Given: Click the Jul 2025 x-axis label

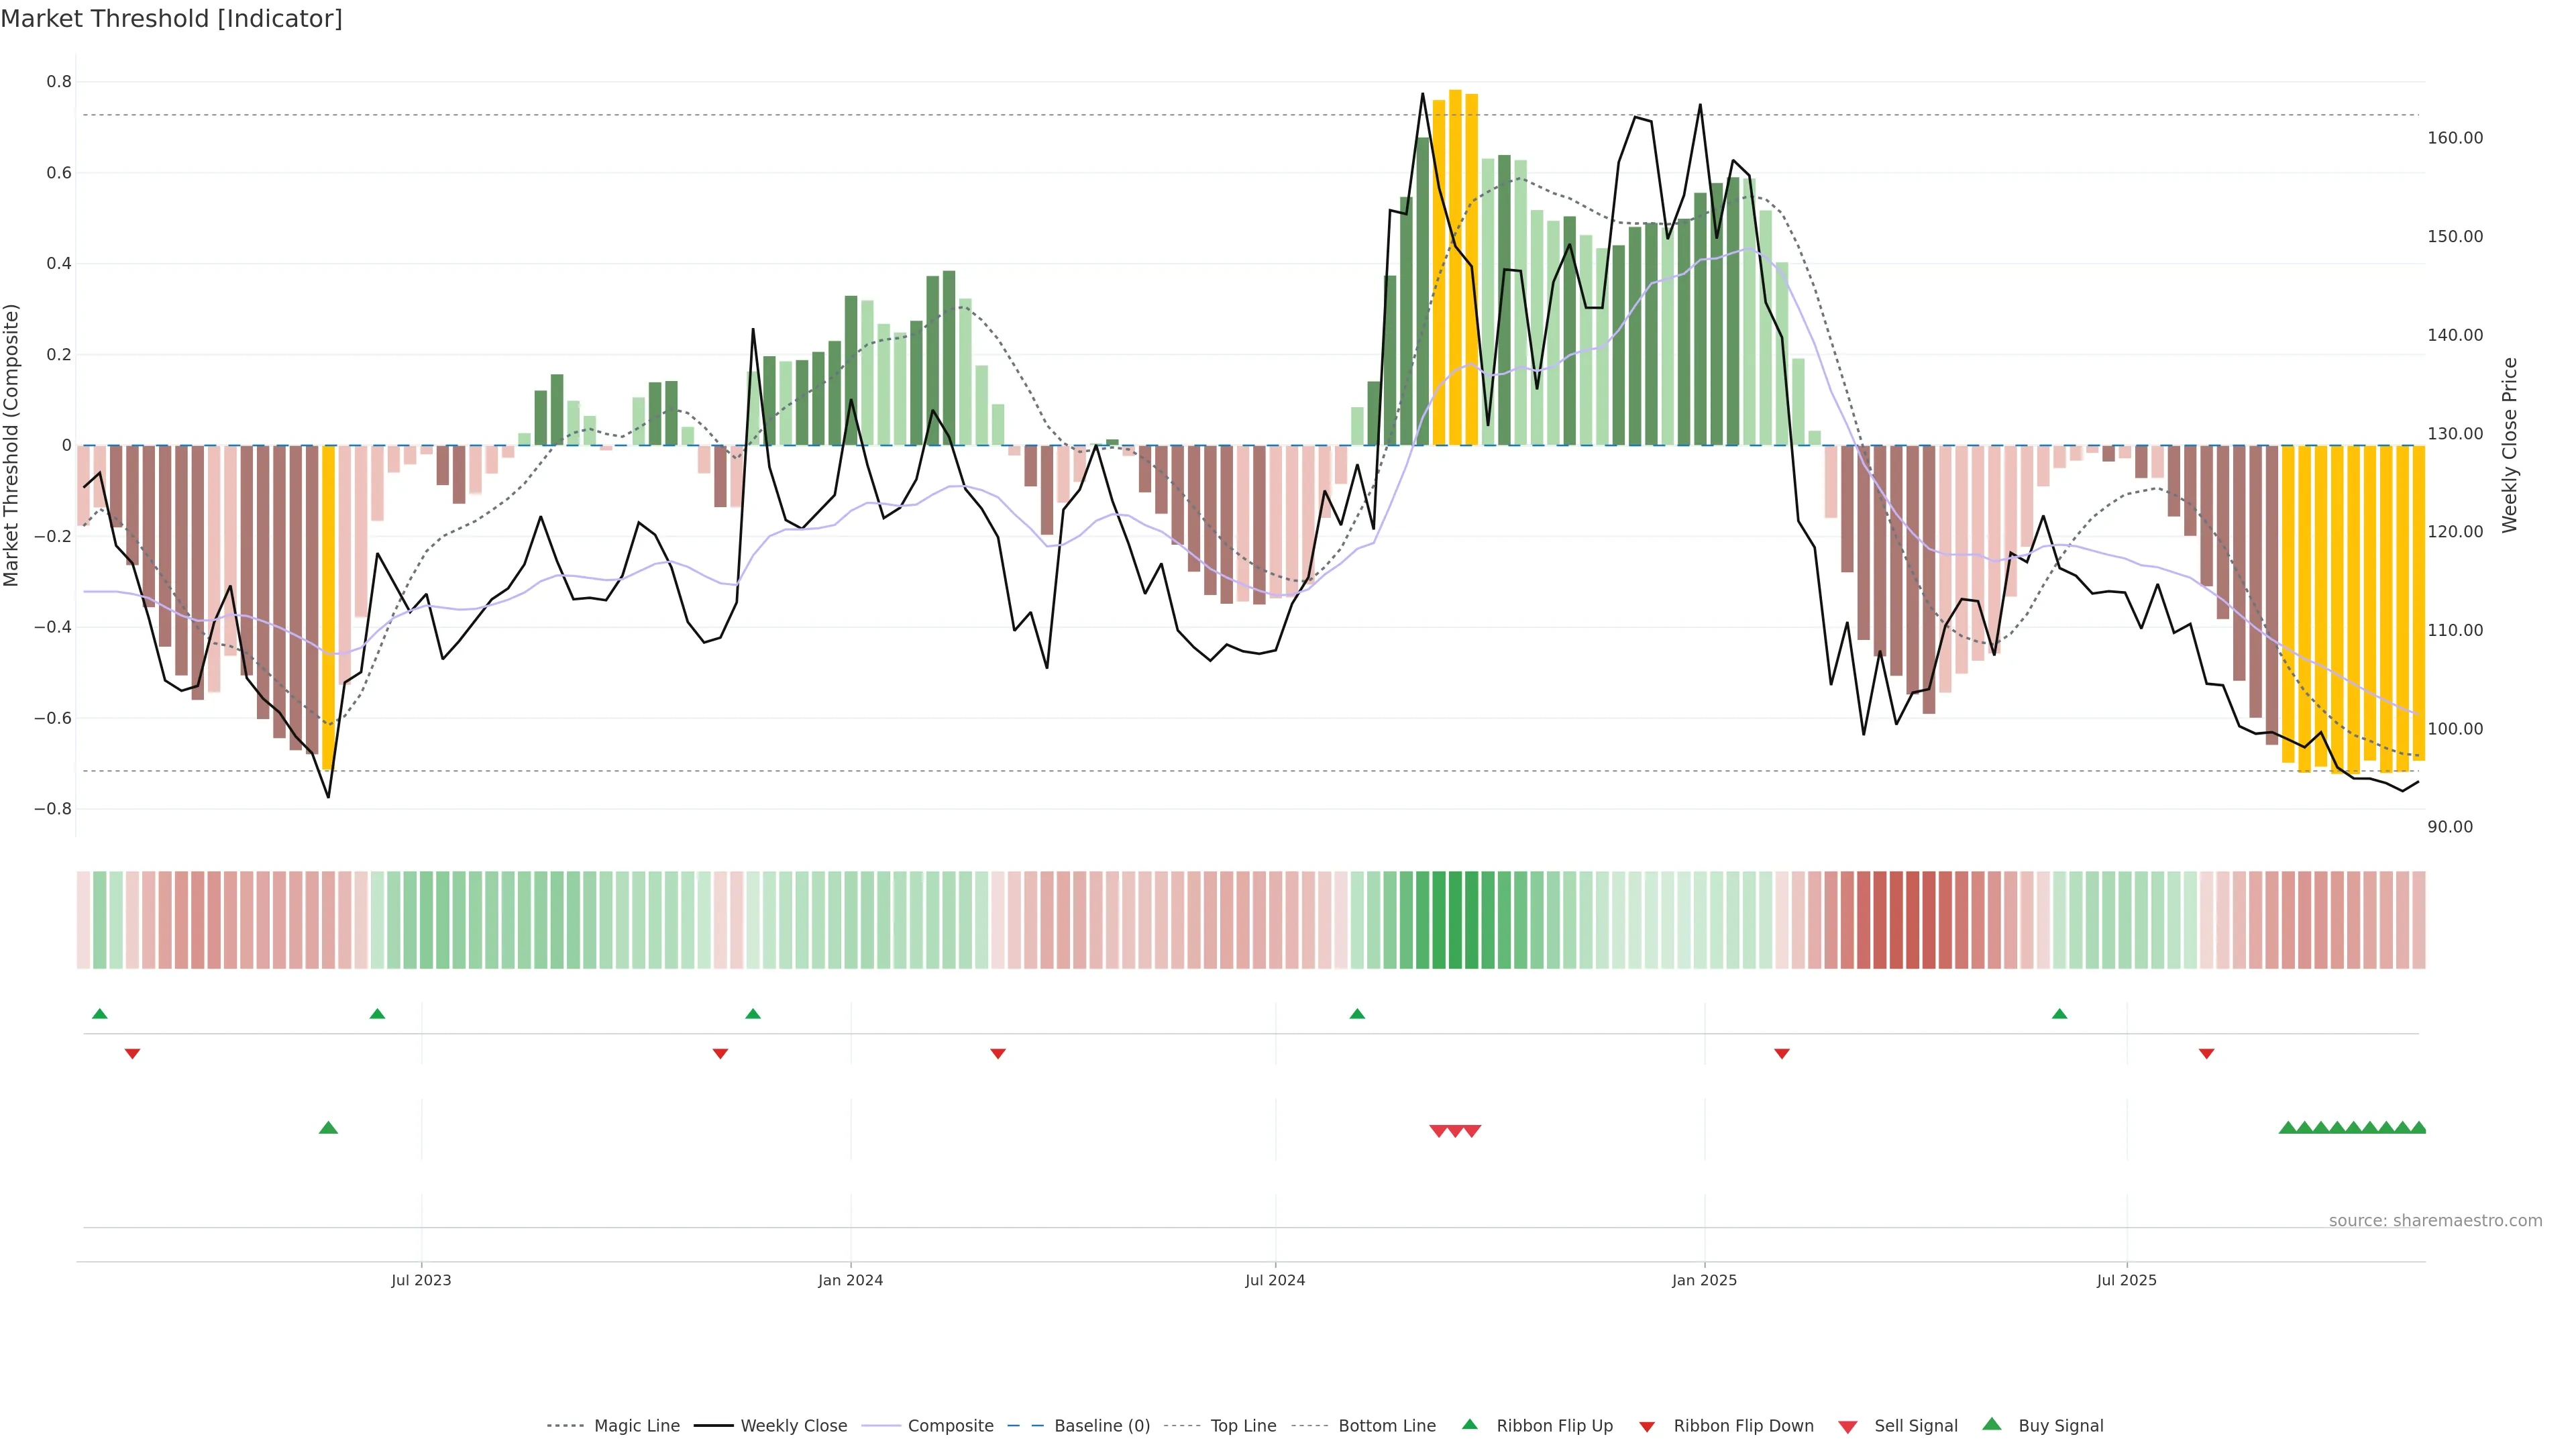Looking at the screenshot, I should (x=2126, y=1281).
